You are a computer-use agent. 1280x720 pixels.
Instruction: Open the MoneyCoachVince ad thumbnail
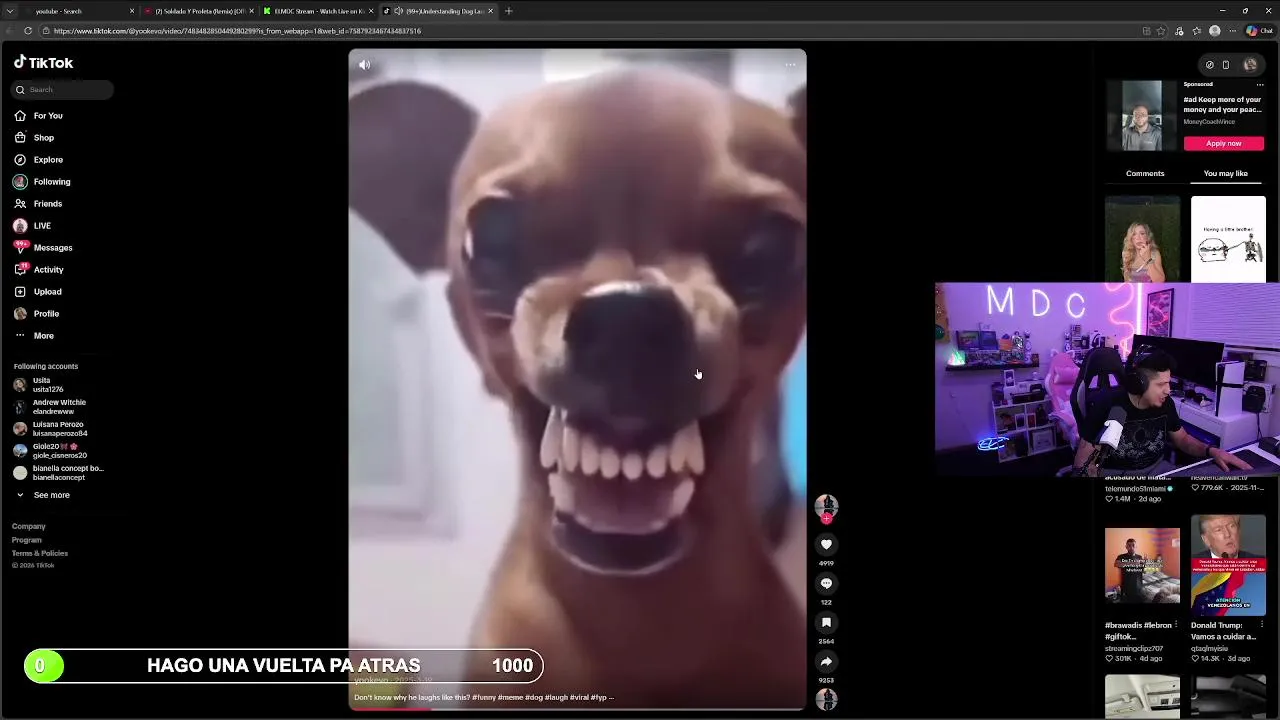click(1142, 115)
